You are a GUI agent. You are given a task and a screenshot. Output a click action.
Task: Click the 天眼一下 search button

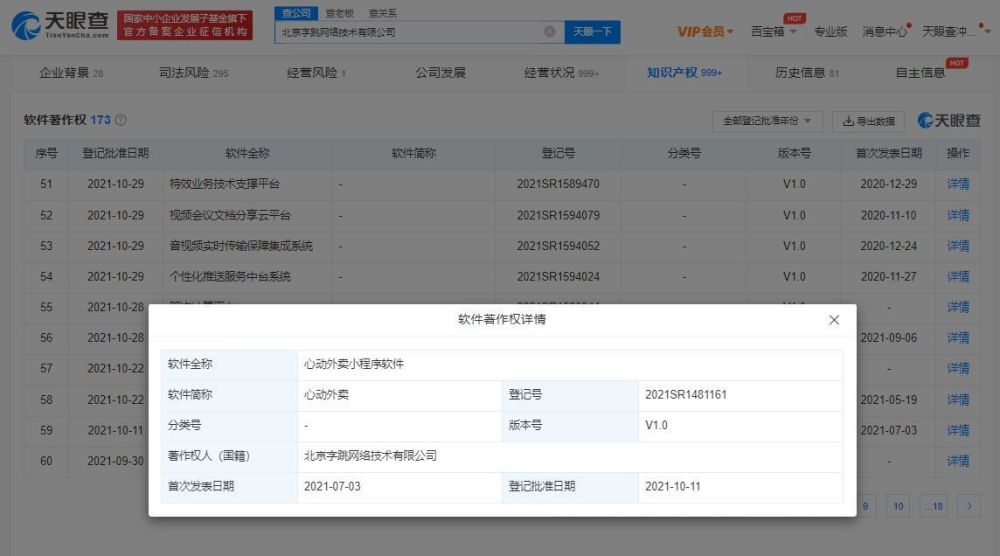coord(592,31)
